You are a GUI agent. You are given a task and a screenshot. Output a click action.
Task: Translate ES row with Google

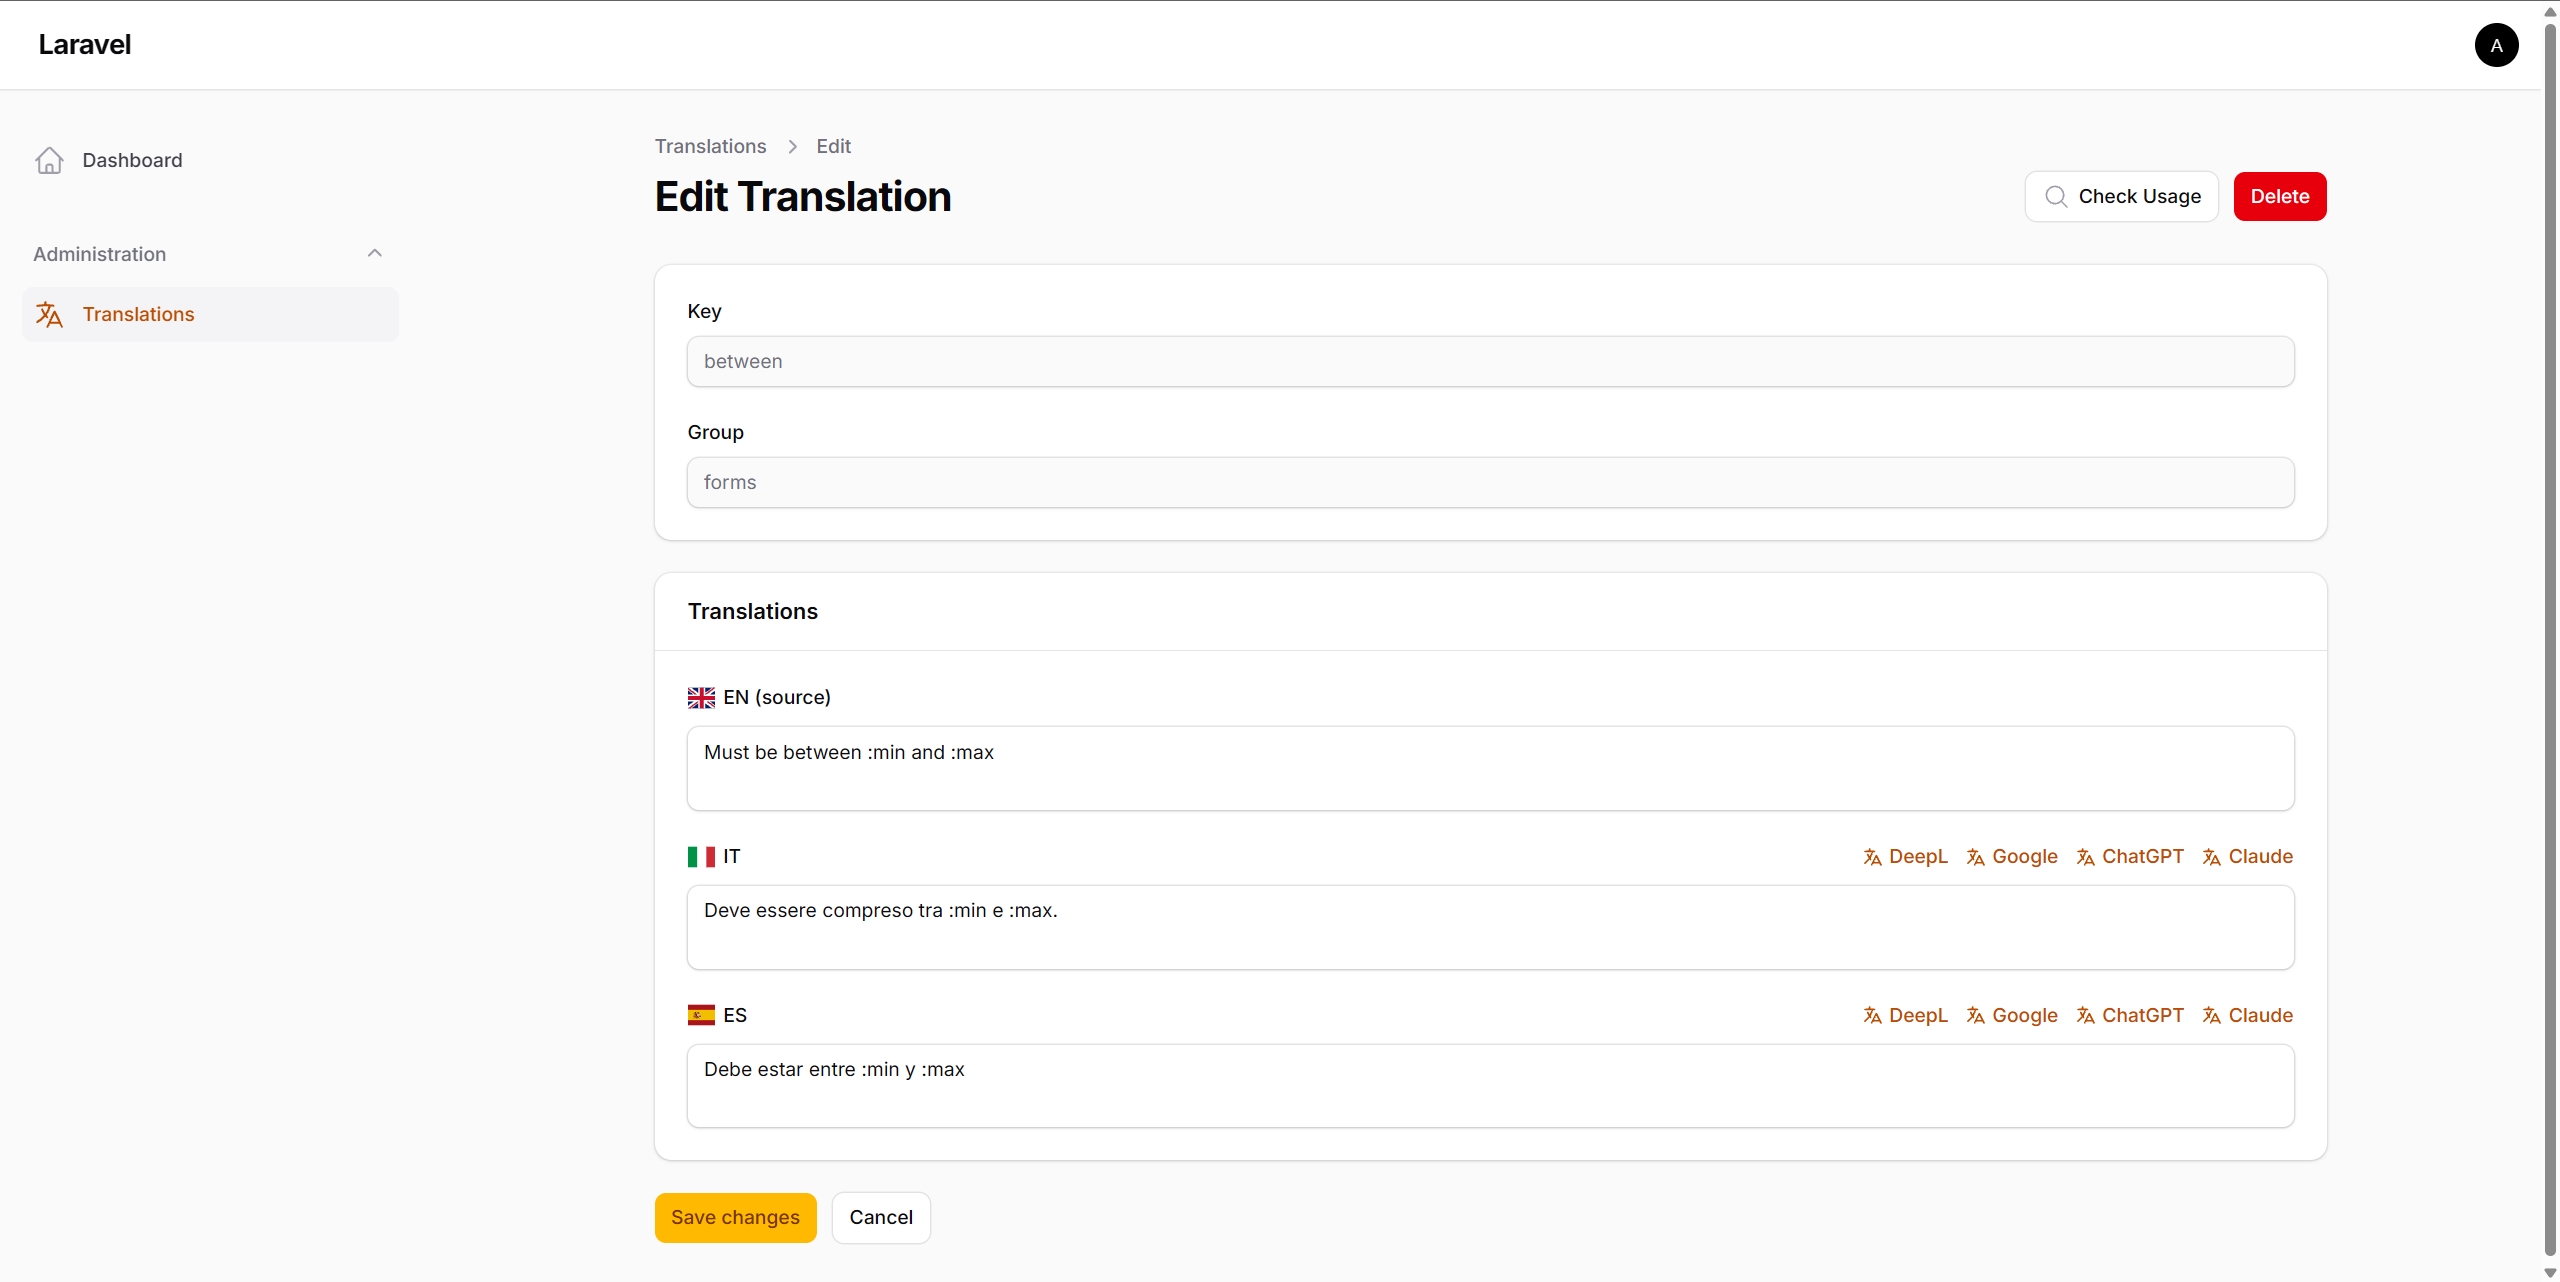tap(2012, 1014)
